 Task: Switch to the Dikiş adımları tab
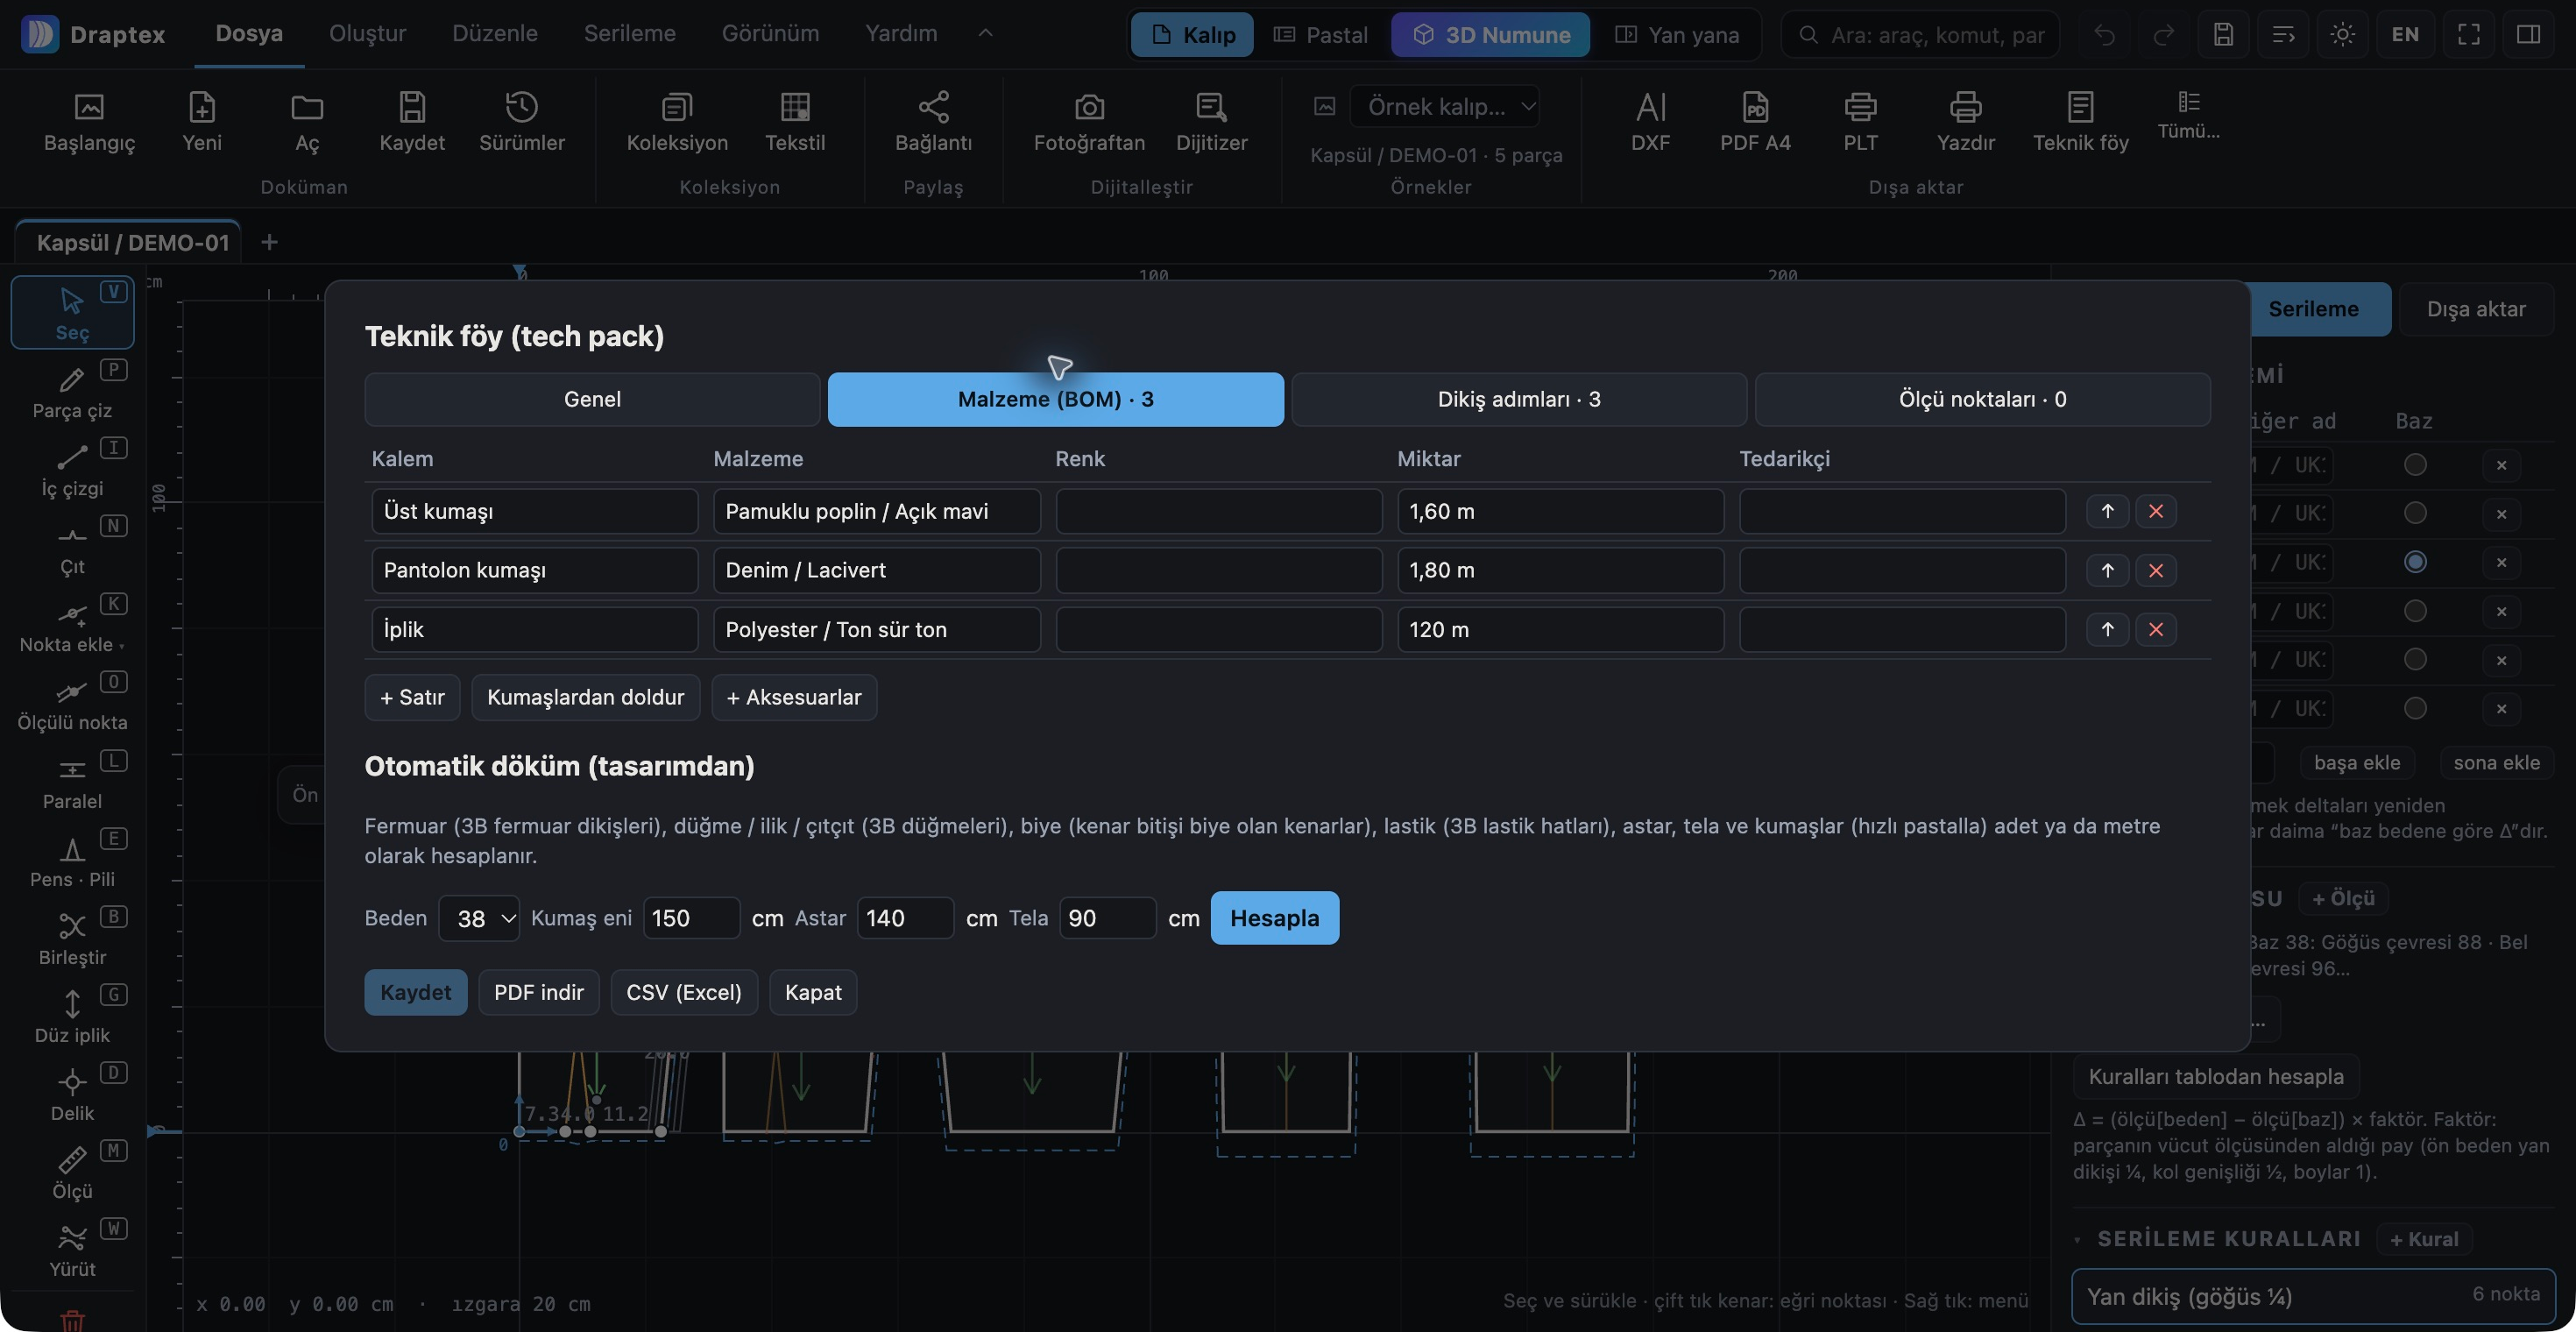click(1519, 399)
